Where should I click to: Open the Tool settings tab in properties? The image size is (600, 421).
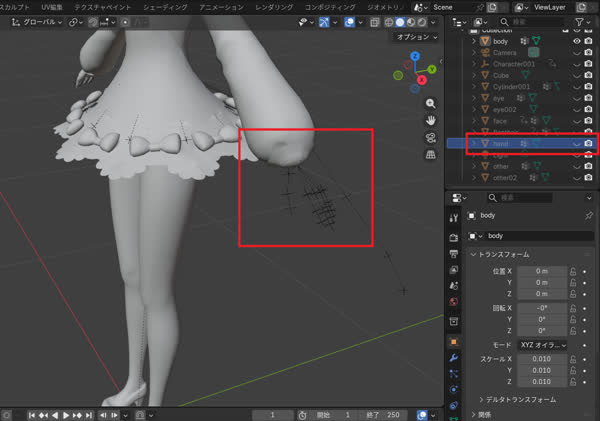pos(454,218)
